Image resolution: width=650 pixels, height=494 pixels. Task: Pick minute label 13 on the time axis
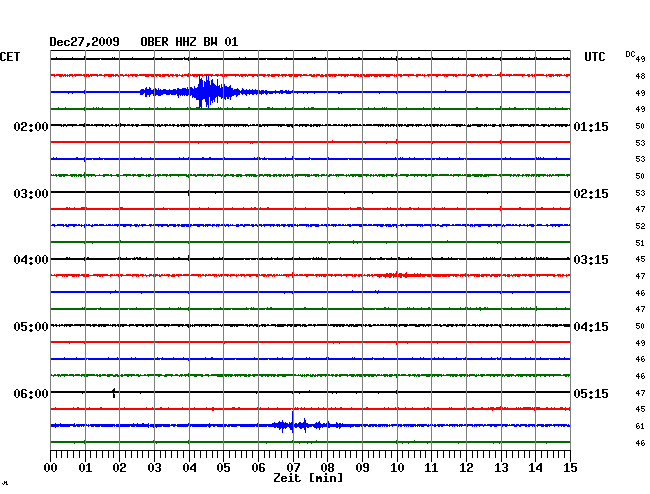click(501, 467)
